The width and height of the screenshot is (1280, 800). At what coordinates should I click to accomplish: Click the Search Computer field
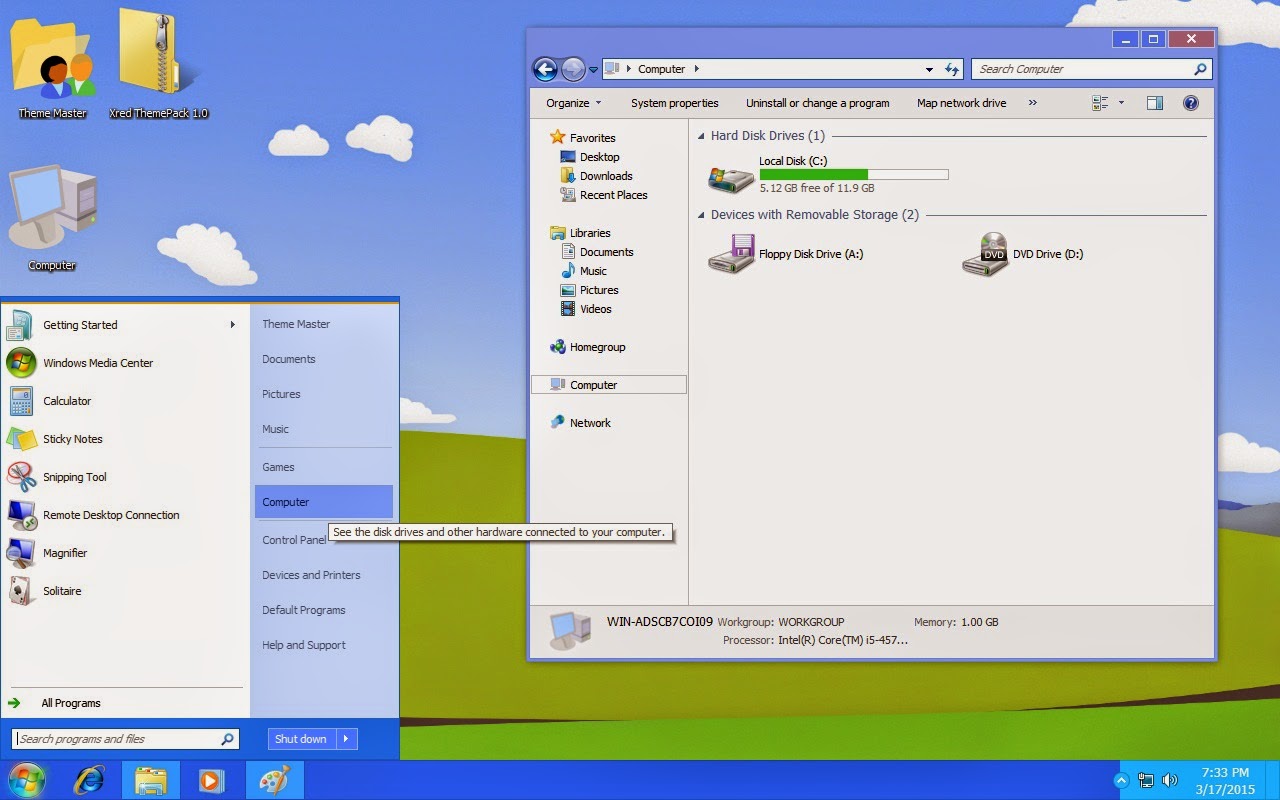tap(1091, 69)
